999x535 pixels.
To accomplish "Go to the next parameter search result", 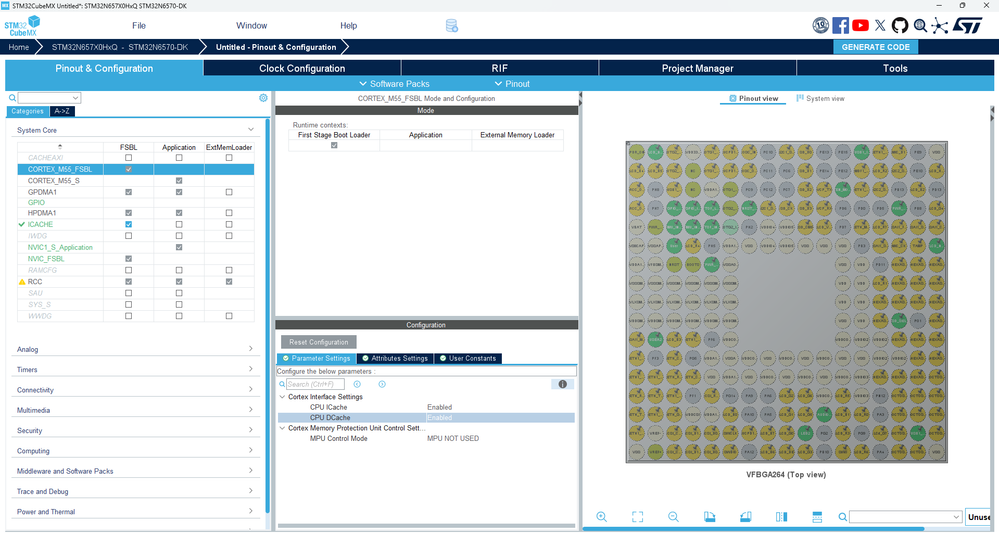I will [382, 384].
